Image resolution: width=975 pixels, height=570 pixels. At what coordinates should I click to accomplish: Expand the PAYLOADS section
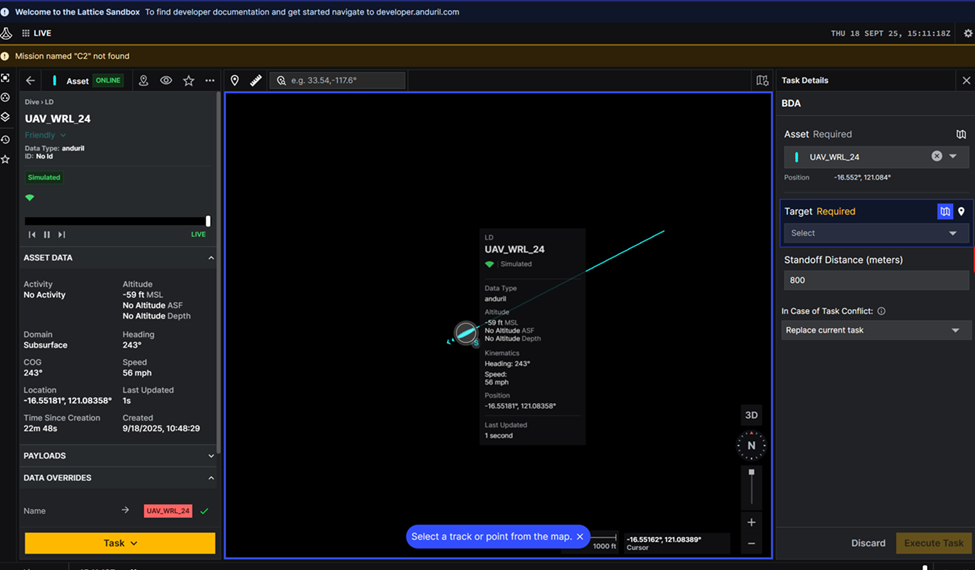[118, 455]
